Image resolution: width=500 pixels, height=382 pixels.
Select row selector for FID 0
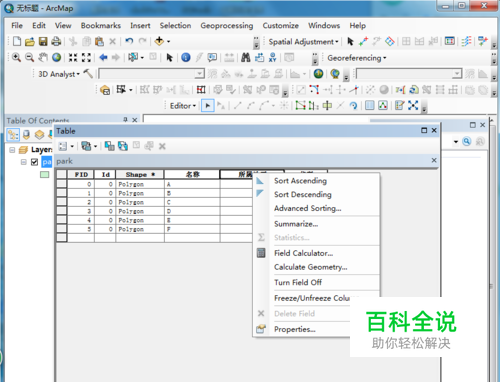click(62, 184)
